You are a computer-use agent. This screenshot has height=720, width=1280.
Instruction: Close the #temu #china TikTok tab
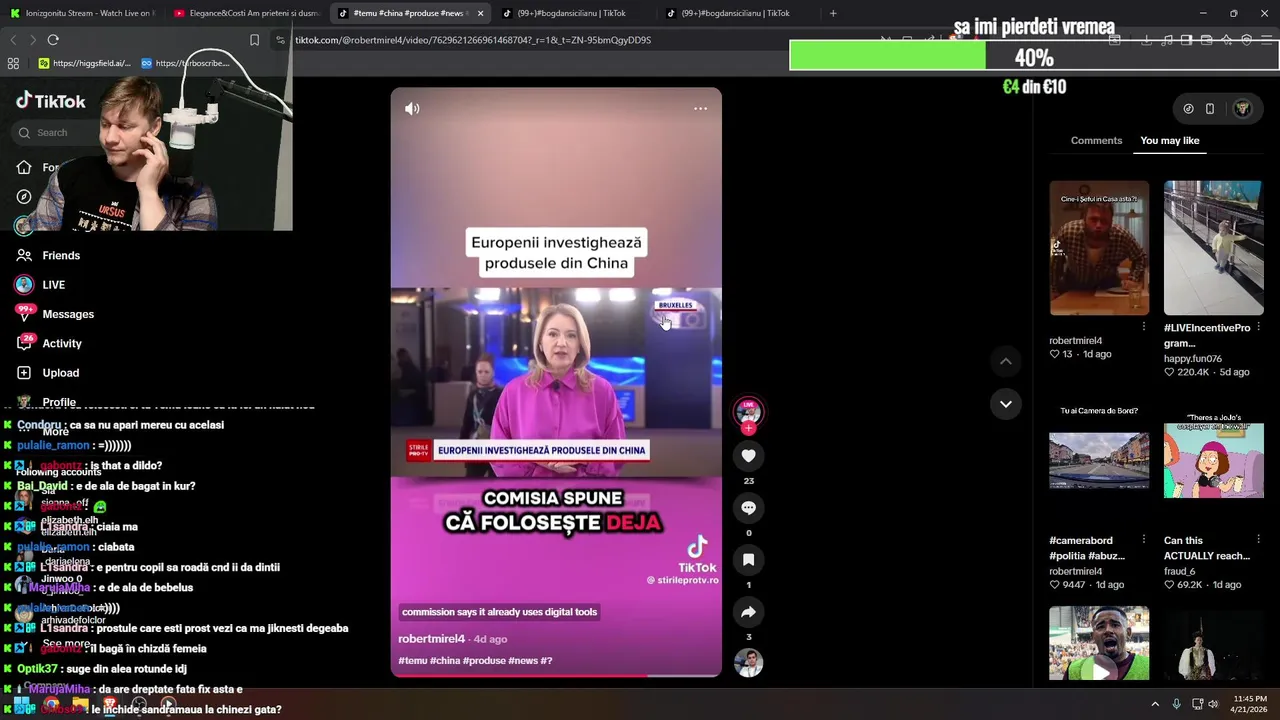tap(480, 13)
